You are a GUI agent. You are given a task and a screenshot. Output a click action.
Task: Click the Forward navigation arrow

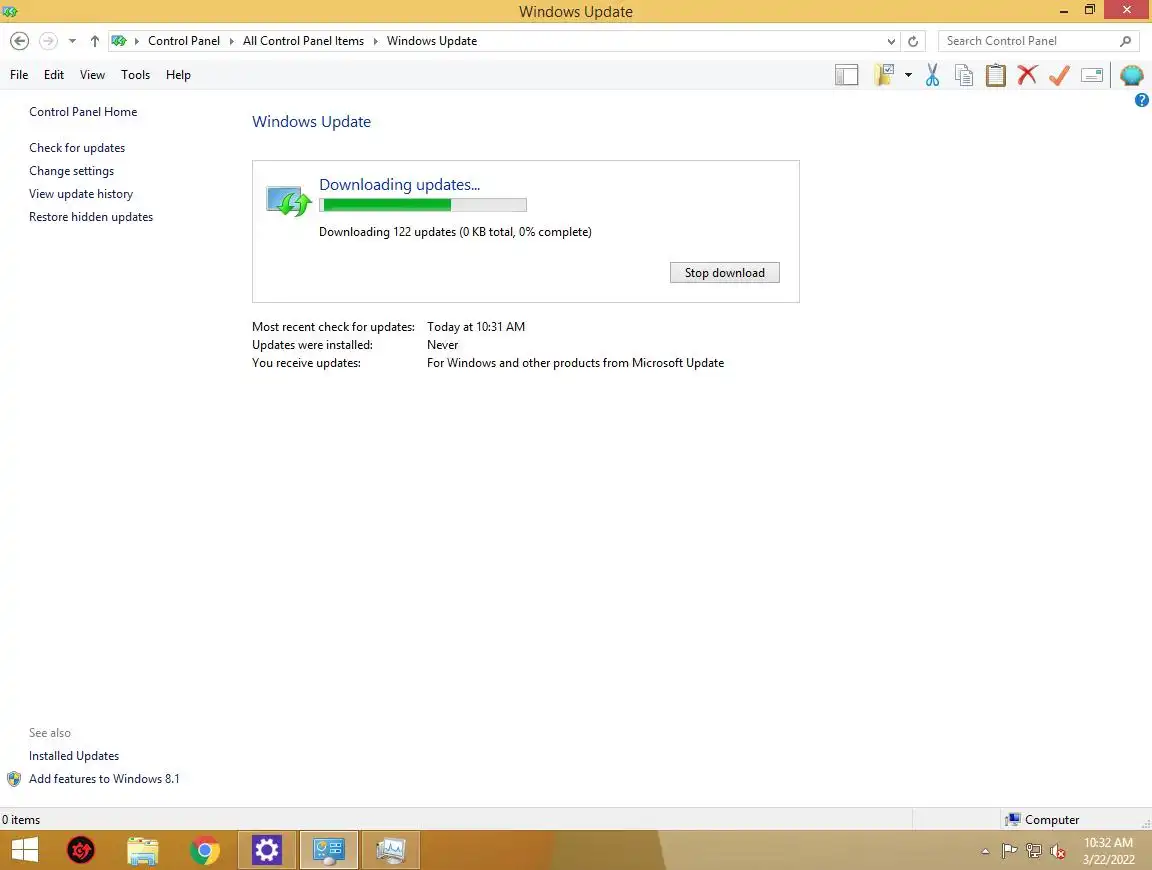(x=48, y=41)
